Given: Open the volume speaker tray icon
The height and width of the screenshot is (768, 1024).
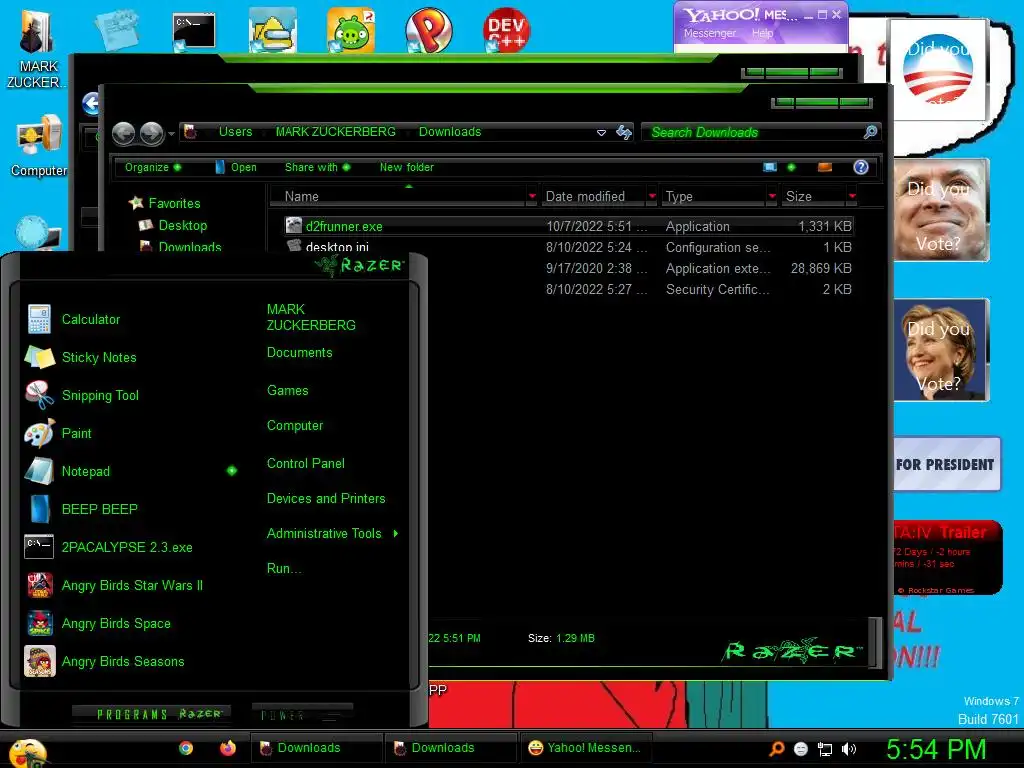Looking at the screenshot, I should click(x=848, y=749).
